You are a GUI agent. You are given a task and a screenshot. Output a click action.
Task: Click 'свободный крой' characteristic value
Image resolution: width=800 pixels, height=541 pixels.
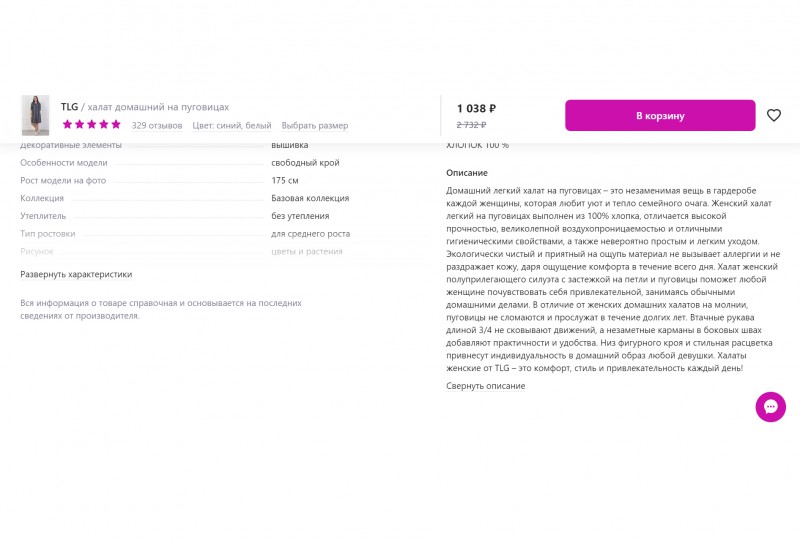pos(305,163)
